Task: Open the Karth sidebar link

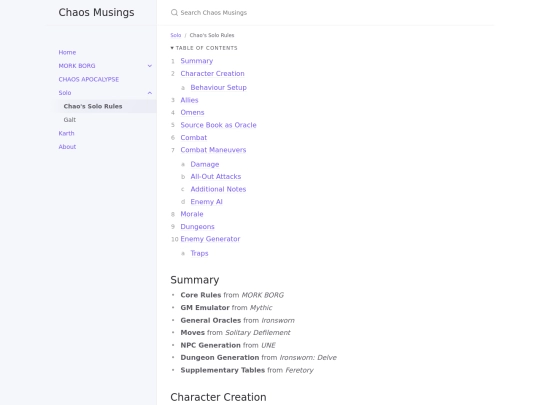Action: [66, 133]
